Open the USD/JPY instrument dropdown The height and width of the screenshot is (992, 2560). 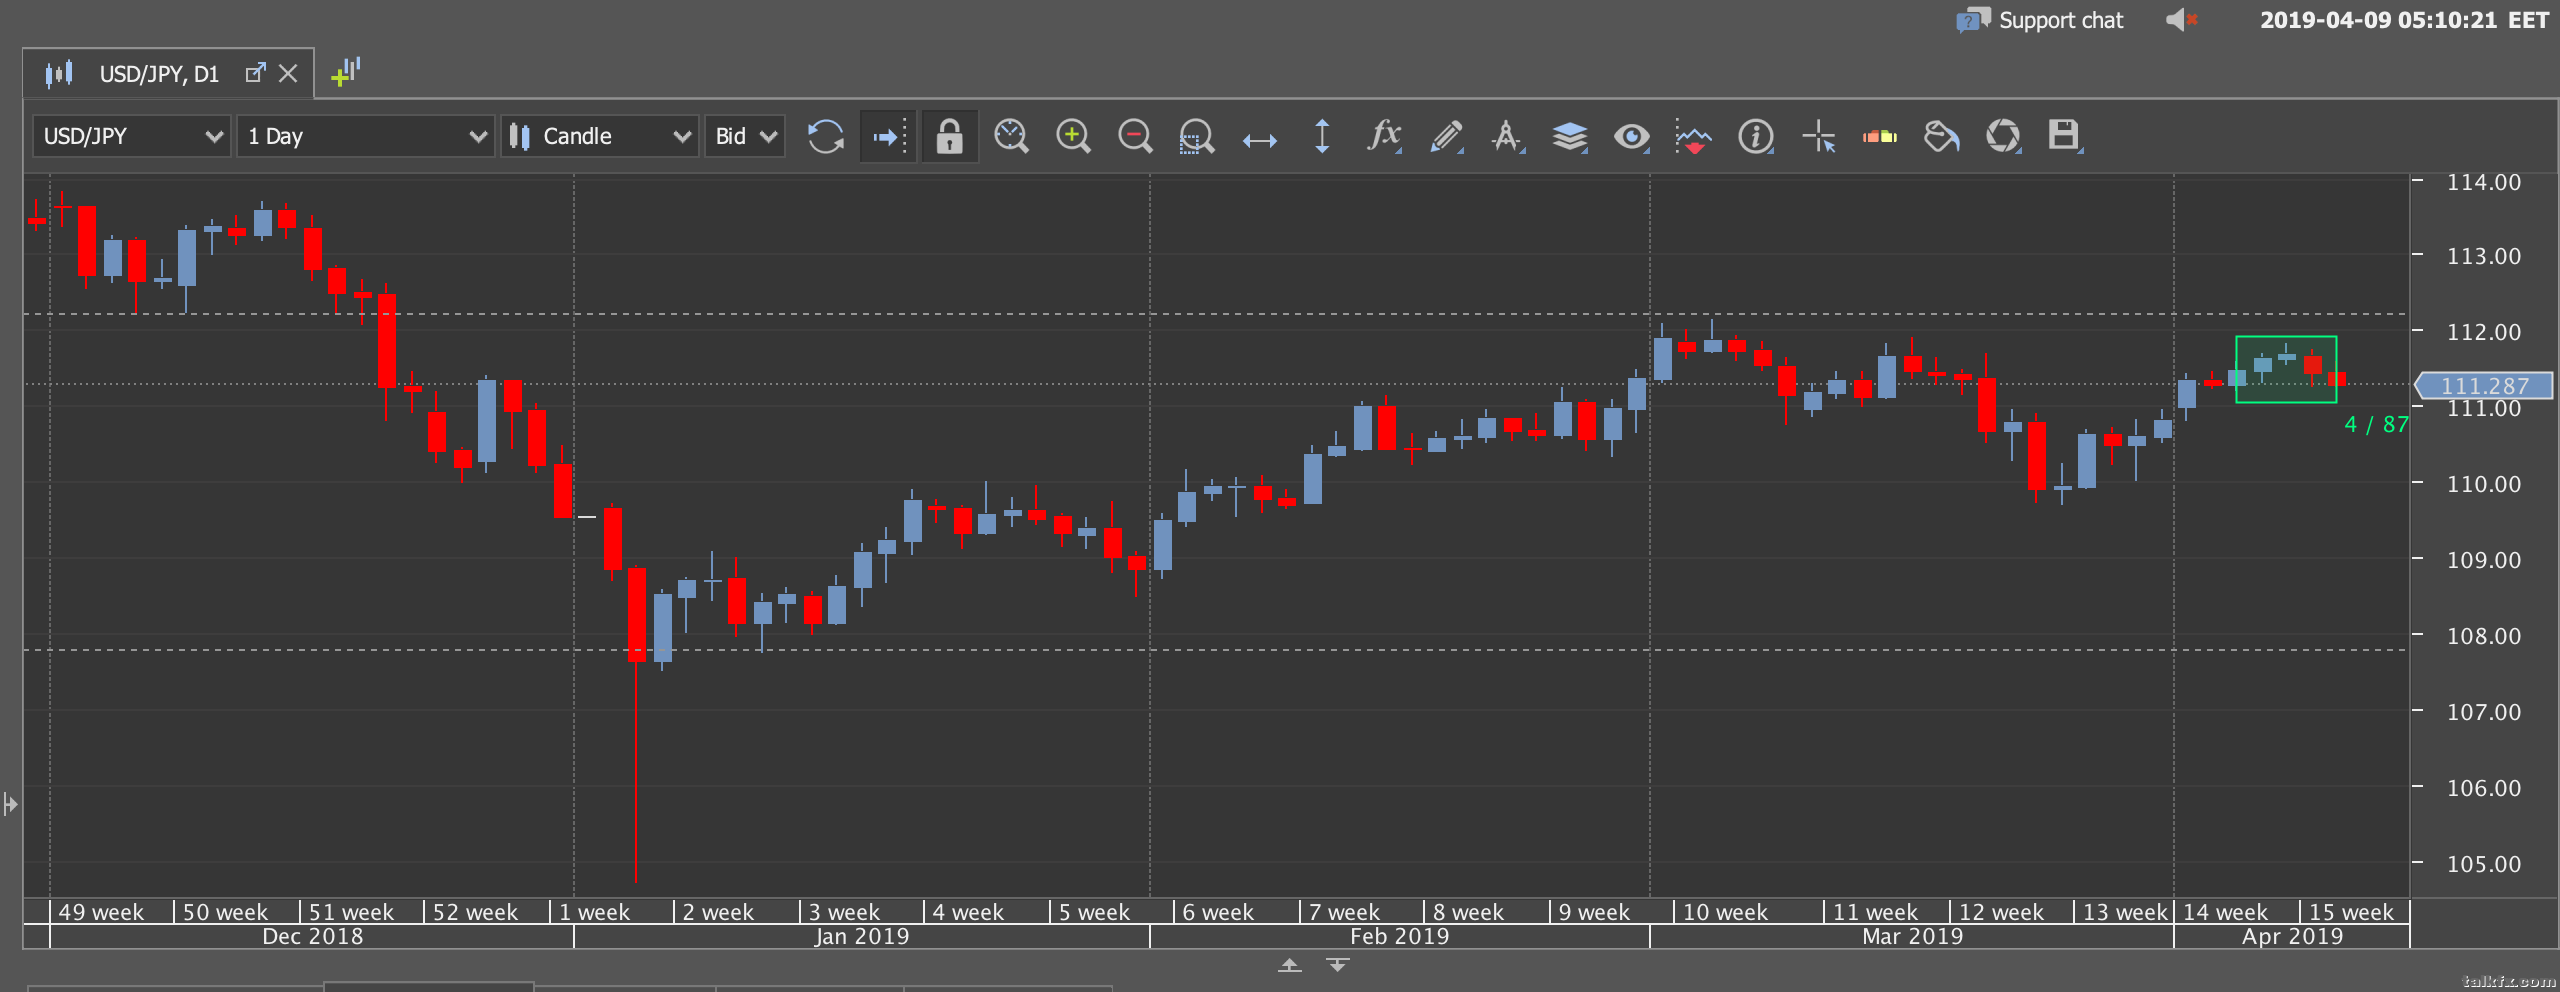(132, 136)
